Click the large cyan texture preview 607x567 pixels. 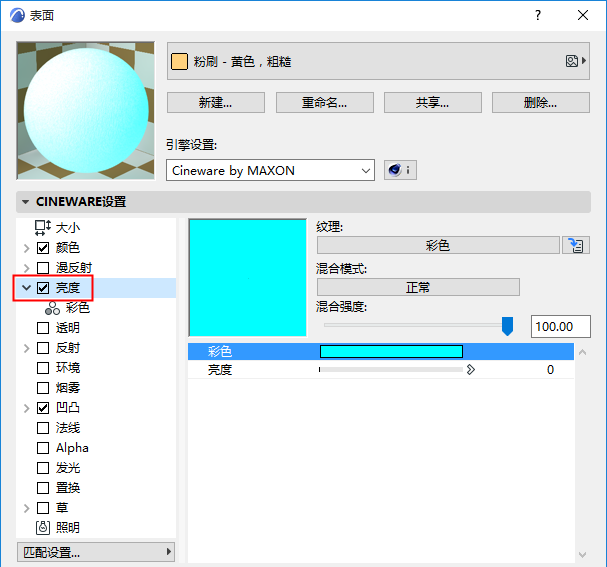point(248,278)
